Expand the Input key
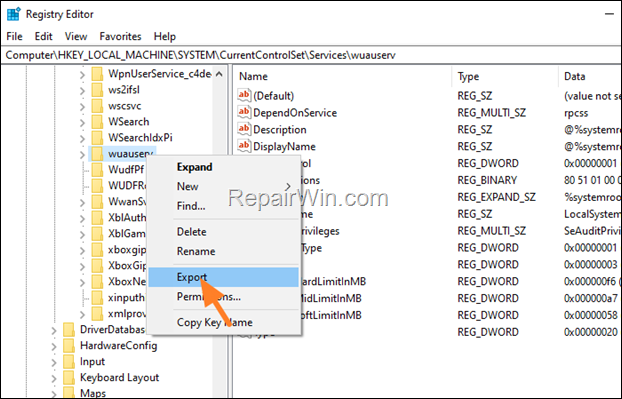This screenshot has height=399, width=622. tap(54, 362)
